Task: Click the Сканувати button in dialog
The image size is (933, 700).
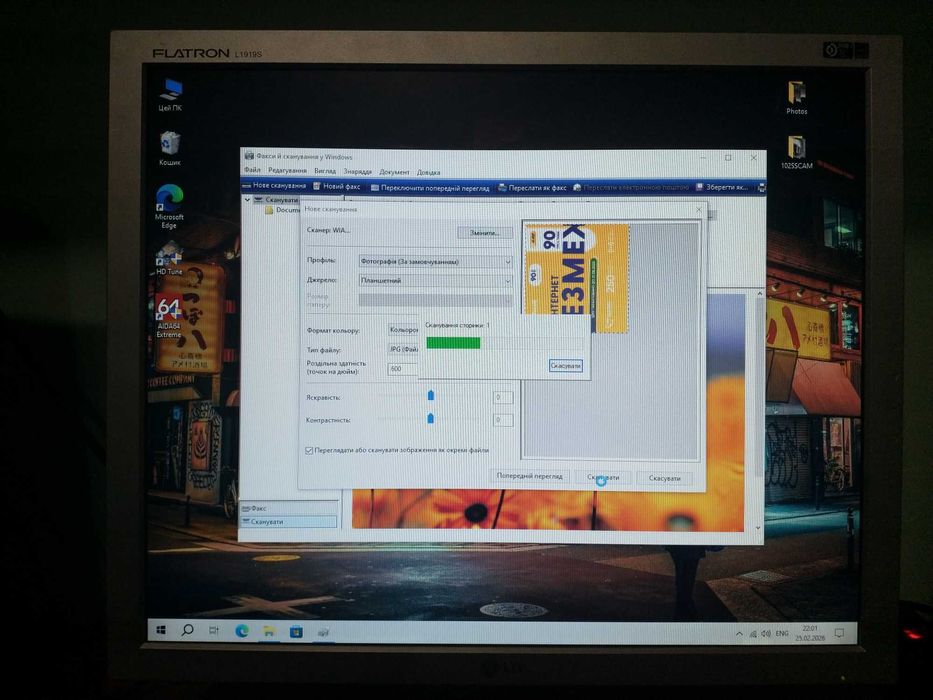Action: pos(603,477)
